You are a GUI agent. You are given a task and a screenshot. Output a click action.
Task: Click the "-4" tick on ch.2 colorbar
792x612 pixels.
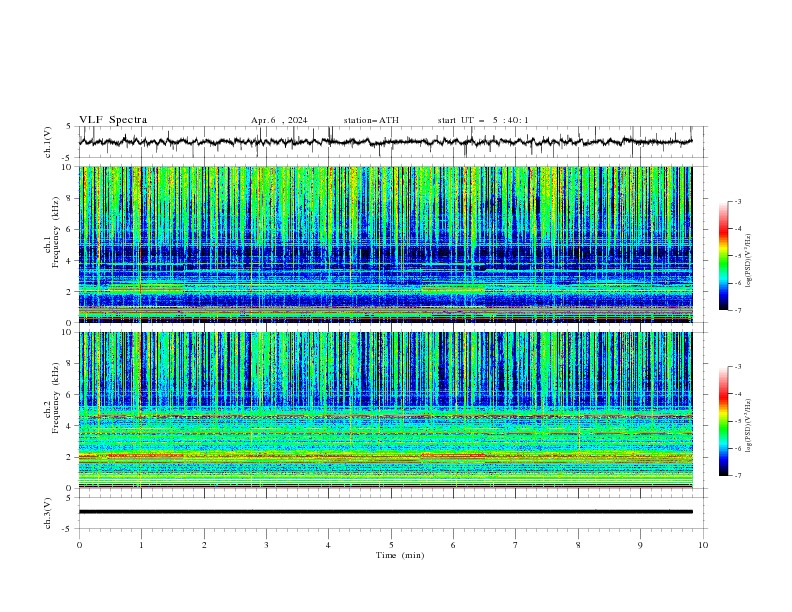click(x=737, y=394)
